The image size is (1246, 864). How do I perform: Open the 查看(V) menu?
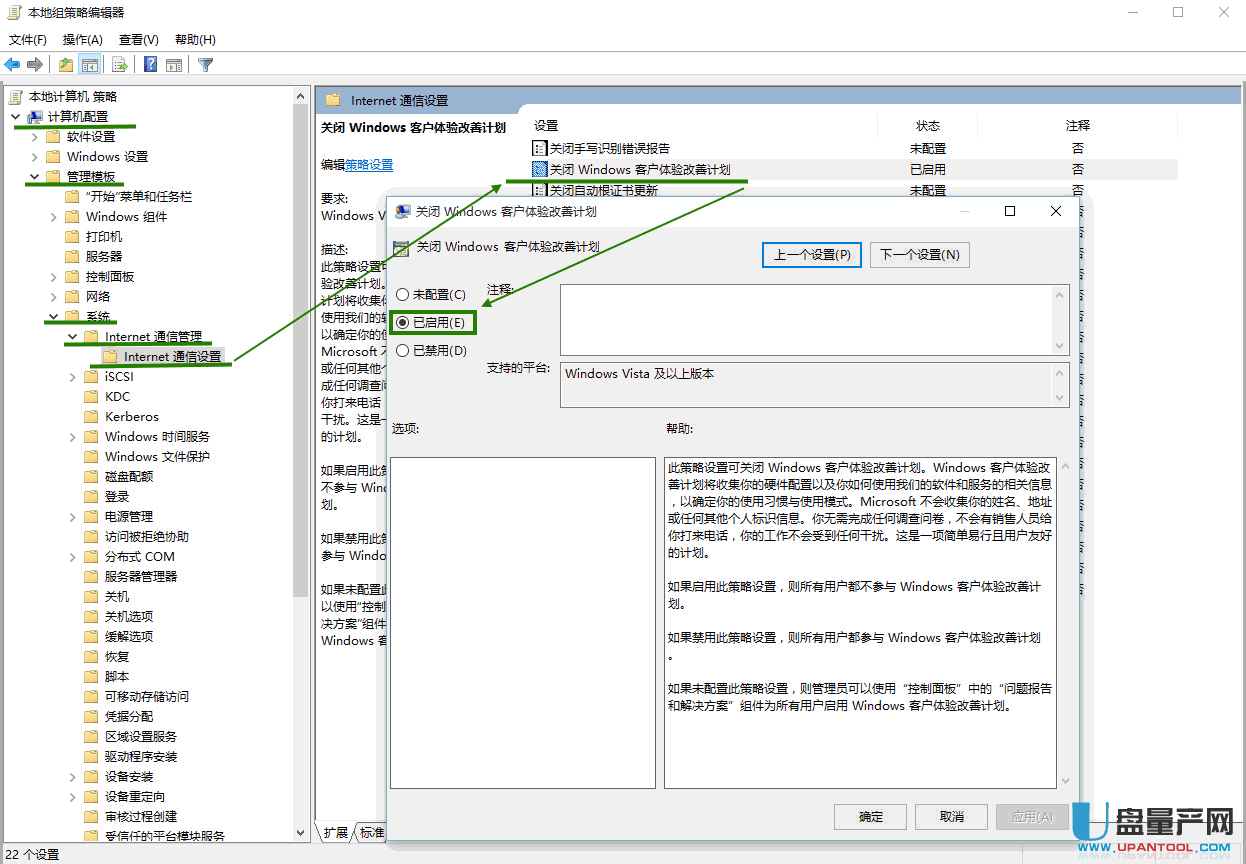coord(138,40)
